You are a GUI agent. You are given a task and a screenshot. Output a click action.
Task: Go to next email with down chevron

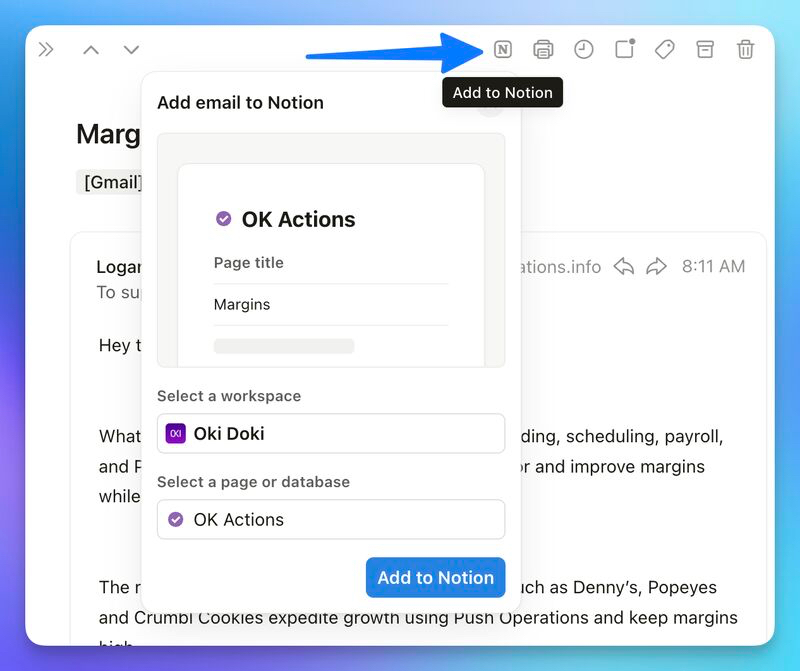tap(131, 50)
